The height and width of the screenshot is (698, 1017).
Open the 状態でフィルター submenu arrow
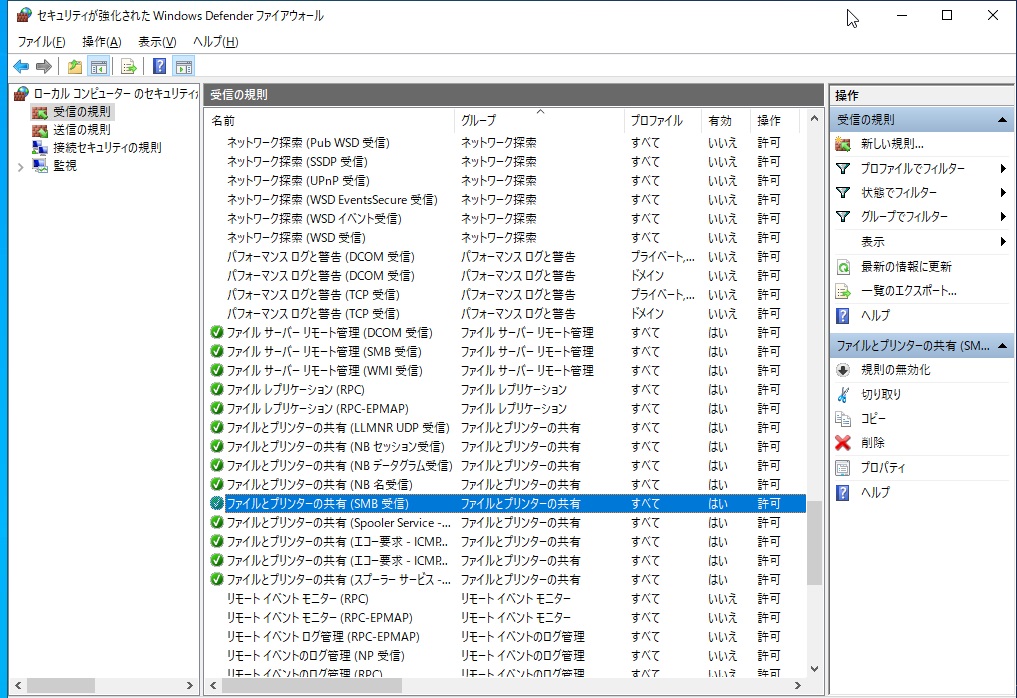click(x=1003, y=193)
